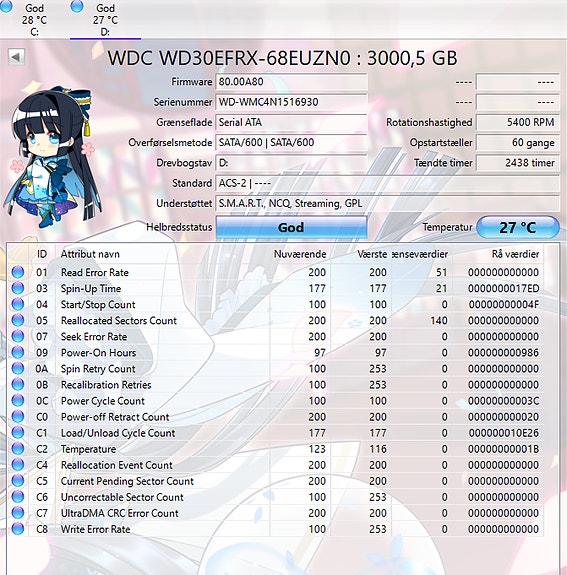Select the UltraDMA CRC Error Count row
The image size is (567, 575).
point(275,513)
